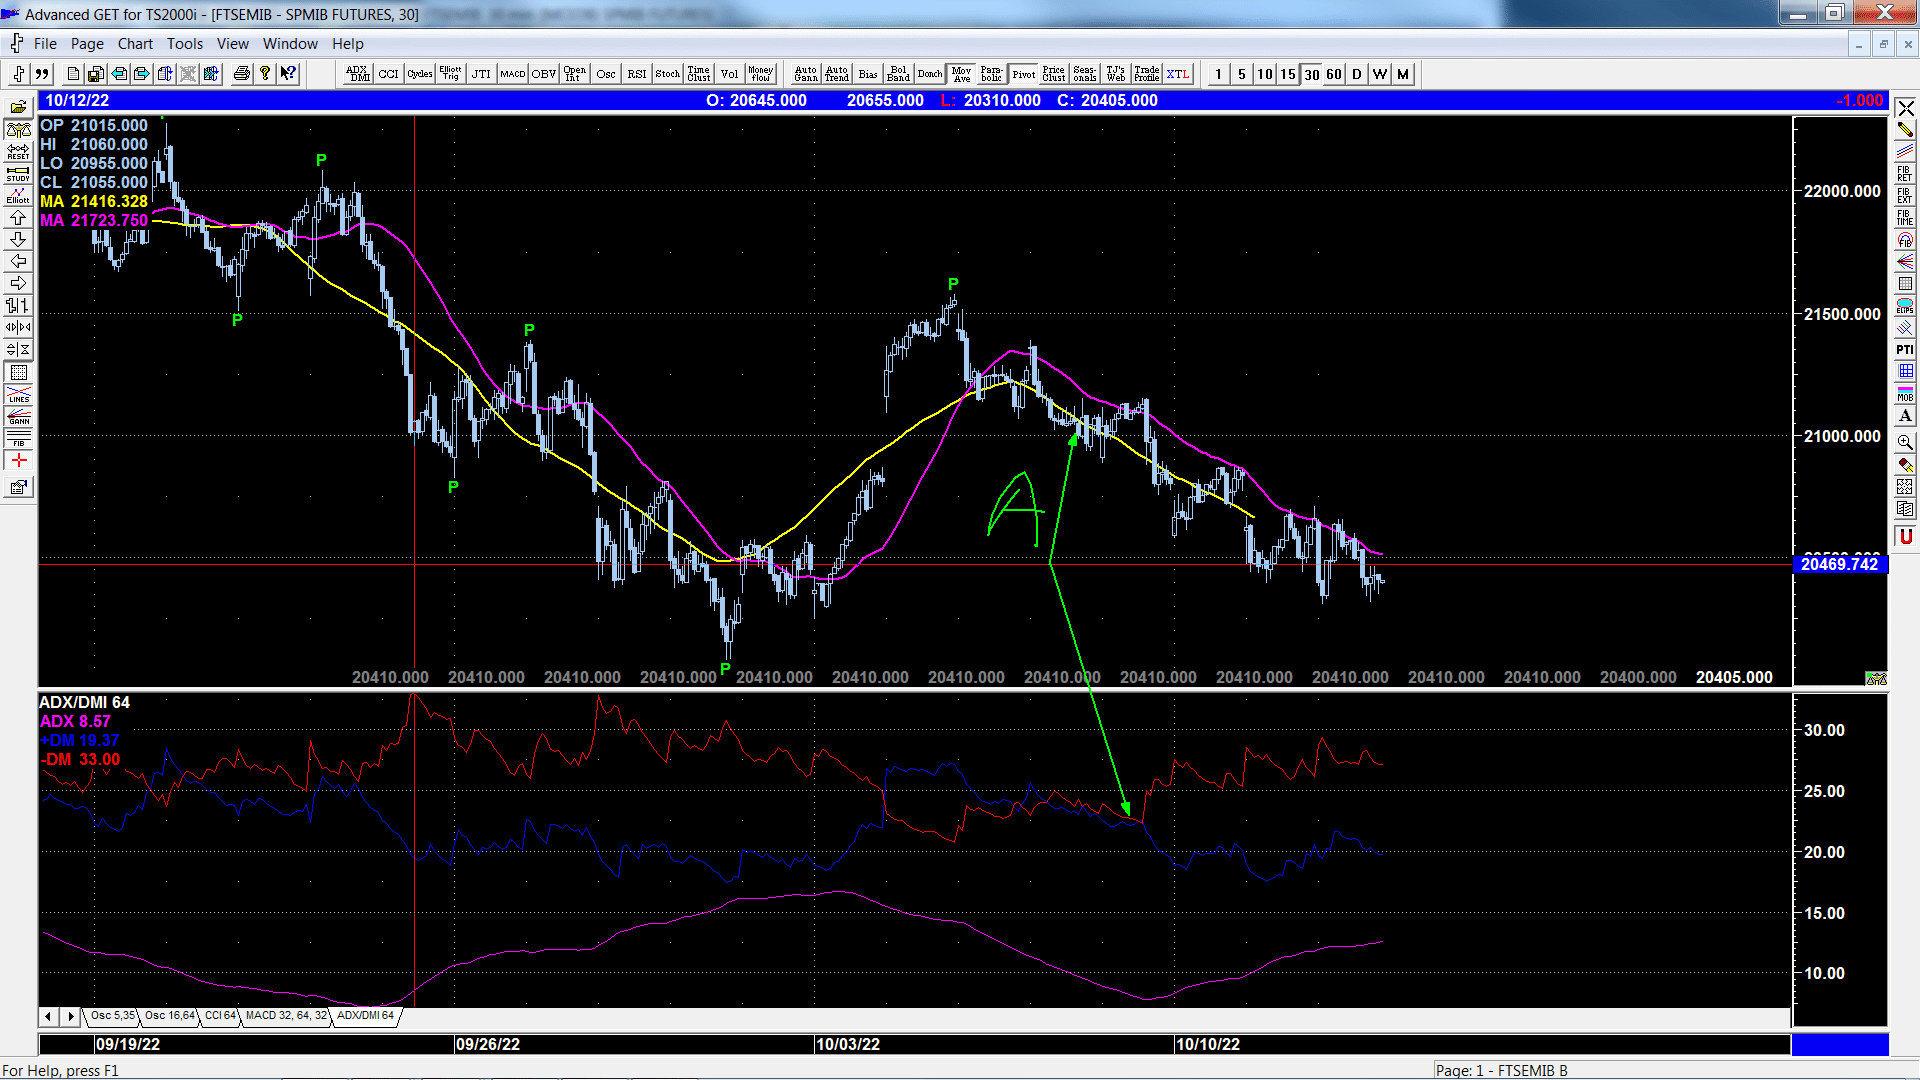Open the Chart menu

[x=135, y=44]
